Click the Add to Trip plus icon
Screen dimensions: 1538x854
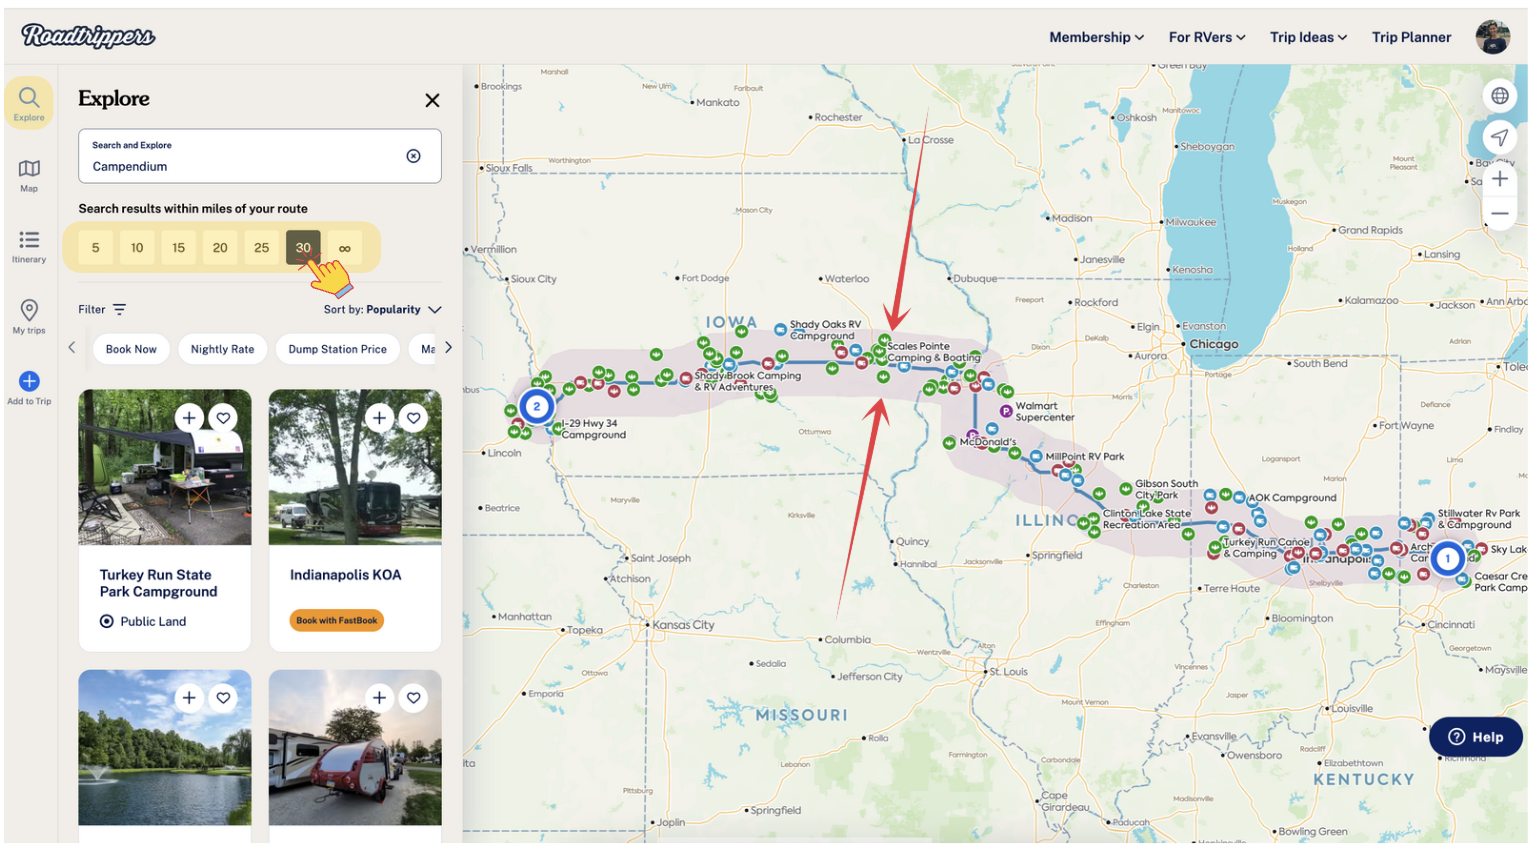click(29, 382)
